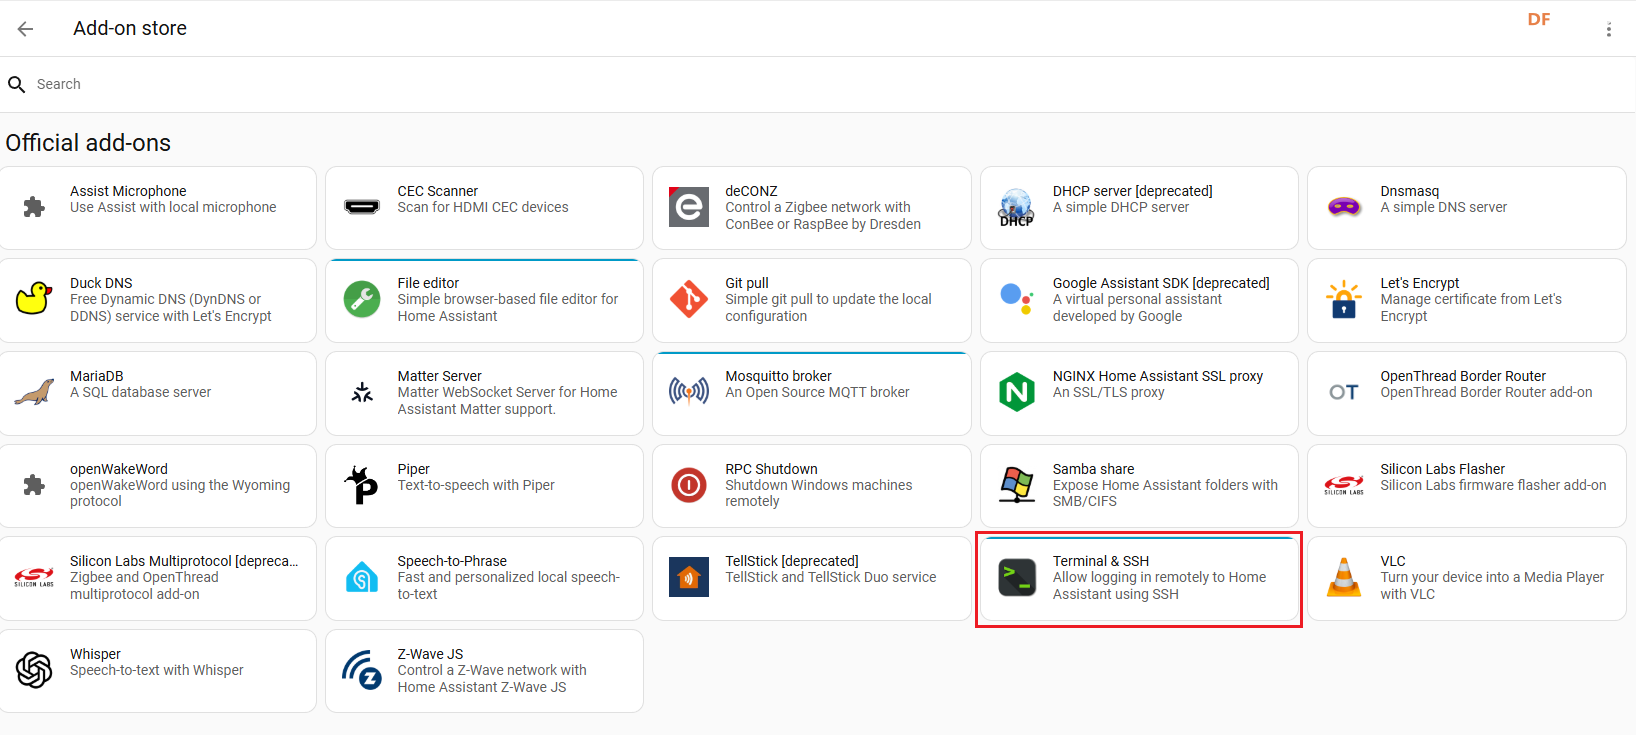The image size is (1636, 735).
Task: Click the Z-Wave JS logo icon
Action: pos(362,670)
